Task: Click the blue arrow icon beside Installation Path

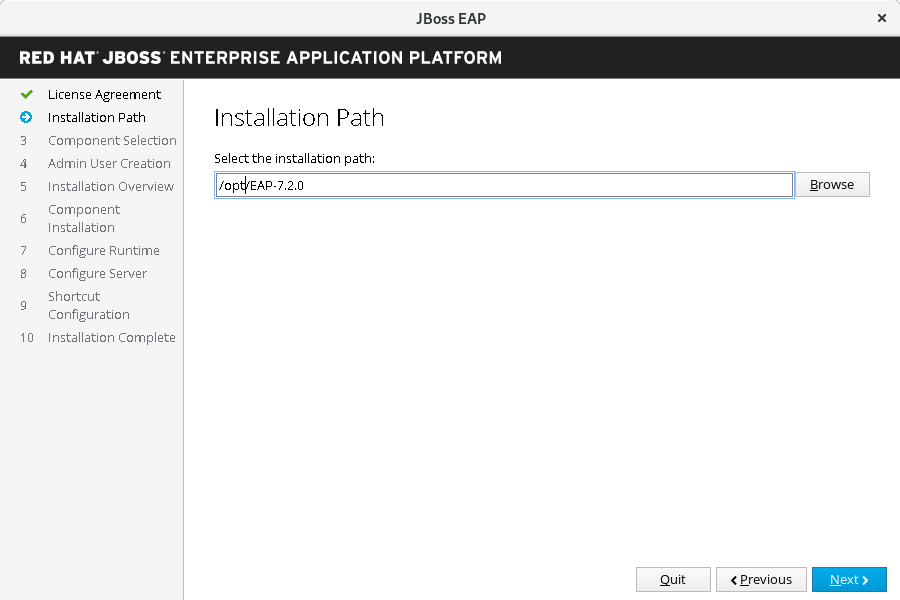Action: coord(27,118)
